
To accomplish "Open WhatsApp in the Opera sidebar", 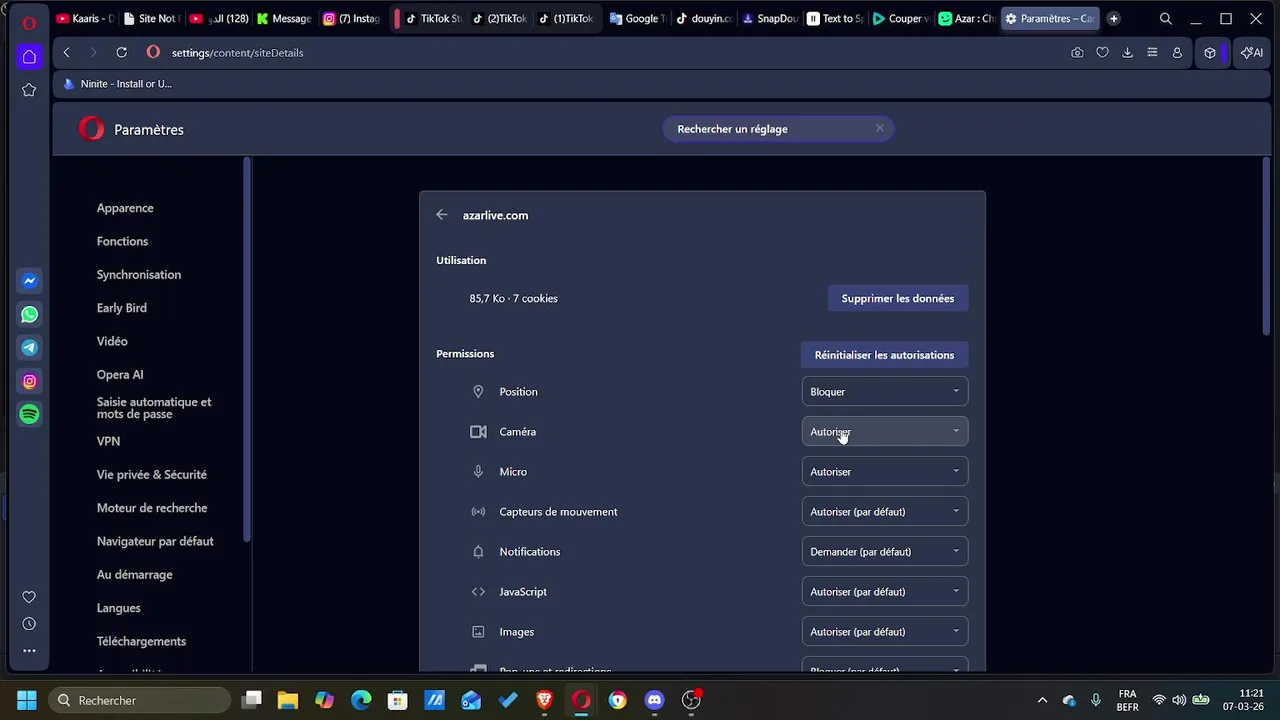I will pos(29,314).
